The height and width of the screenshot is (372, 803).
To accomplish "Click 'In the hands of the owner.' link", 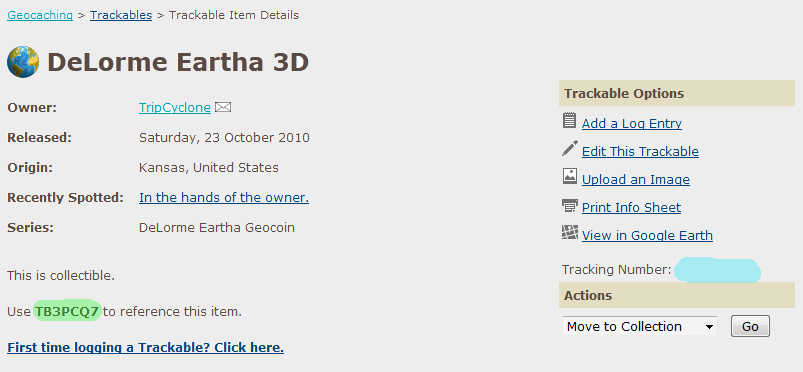I will pyautogui.click(x=224, y=198).
